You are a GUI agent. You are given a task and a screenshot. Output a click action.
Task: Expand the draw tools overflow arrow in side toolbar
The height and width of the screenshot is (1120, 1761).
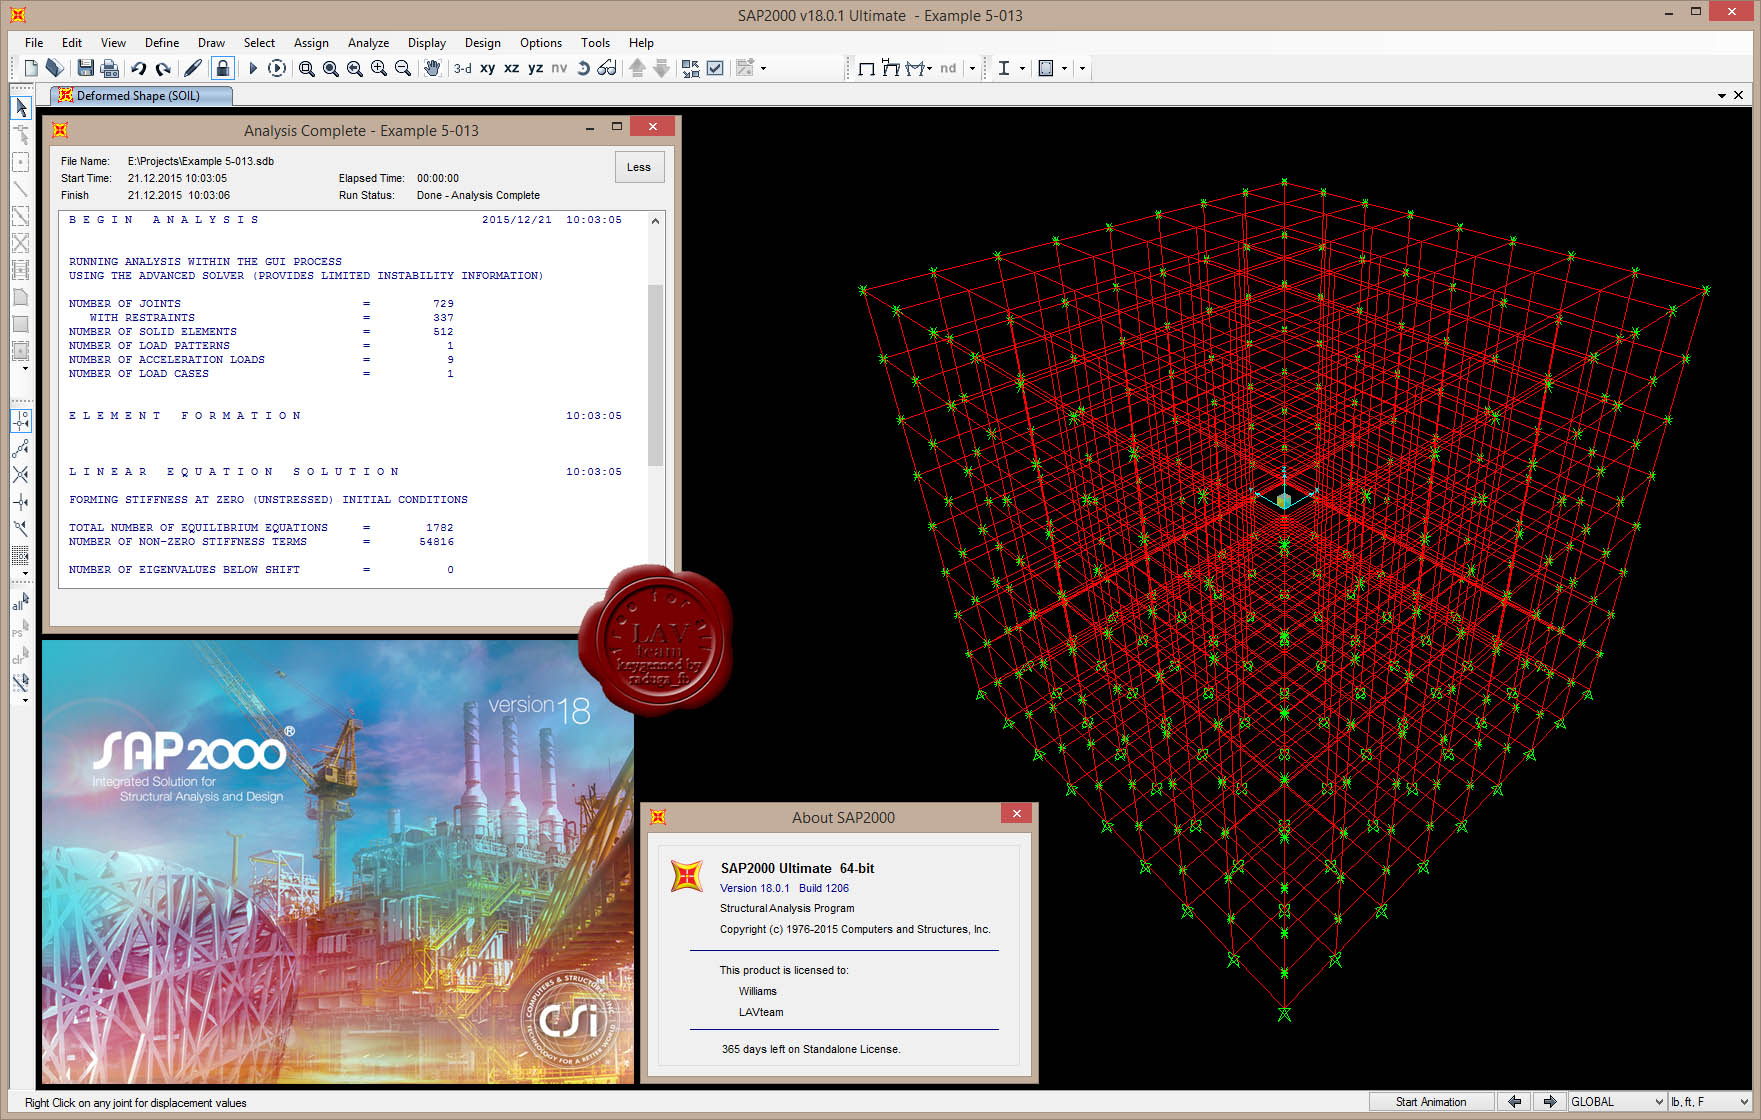click(x=25, y=369)
